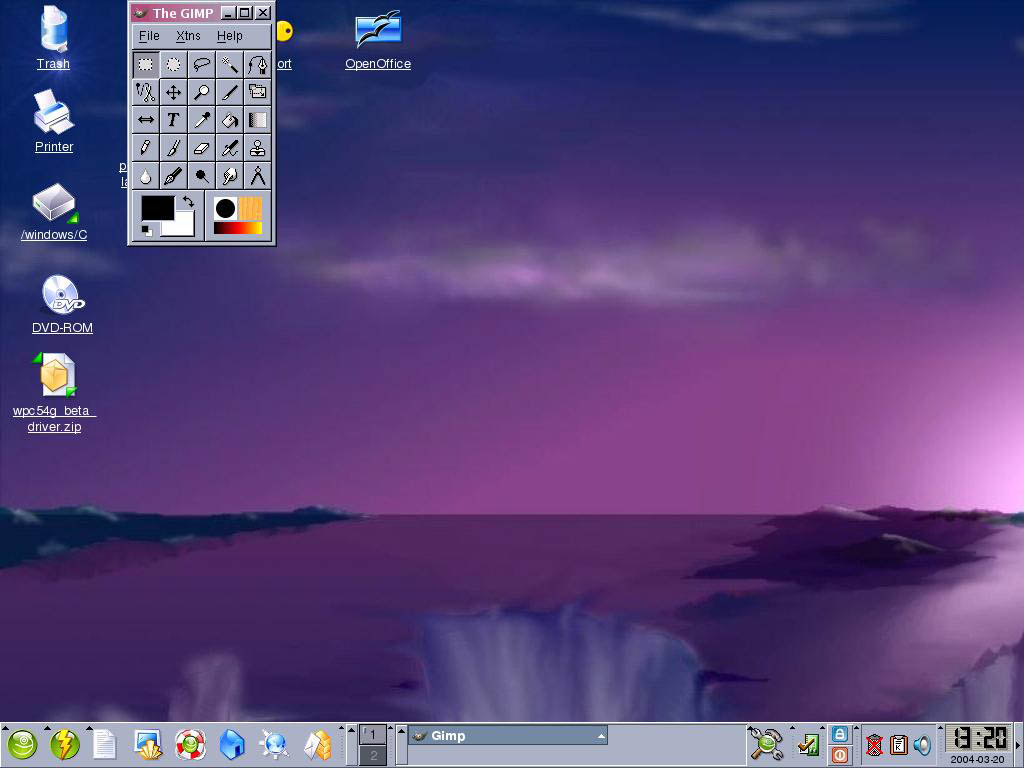This screenshot has width=1024, height=768.
Task: Select the Clone stamp tool
Action: tap(258, 148)
